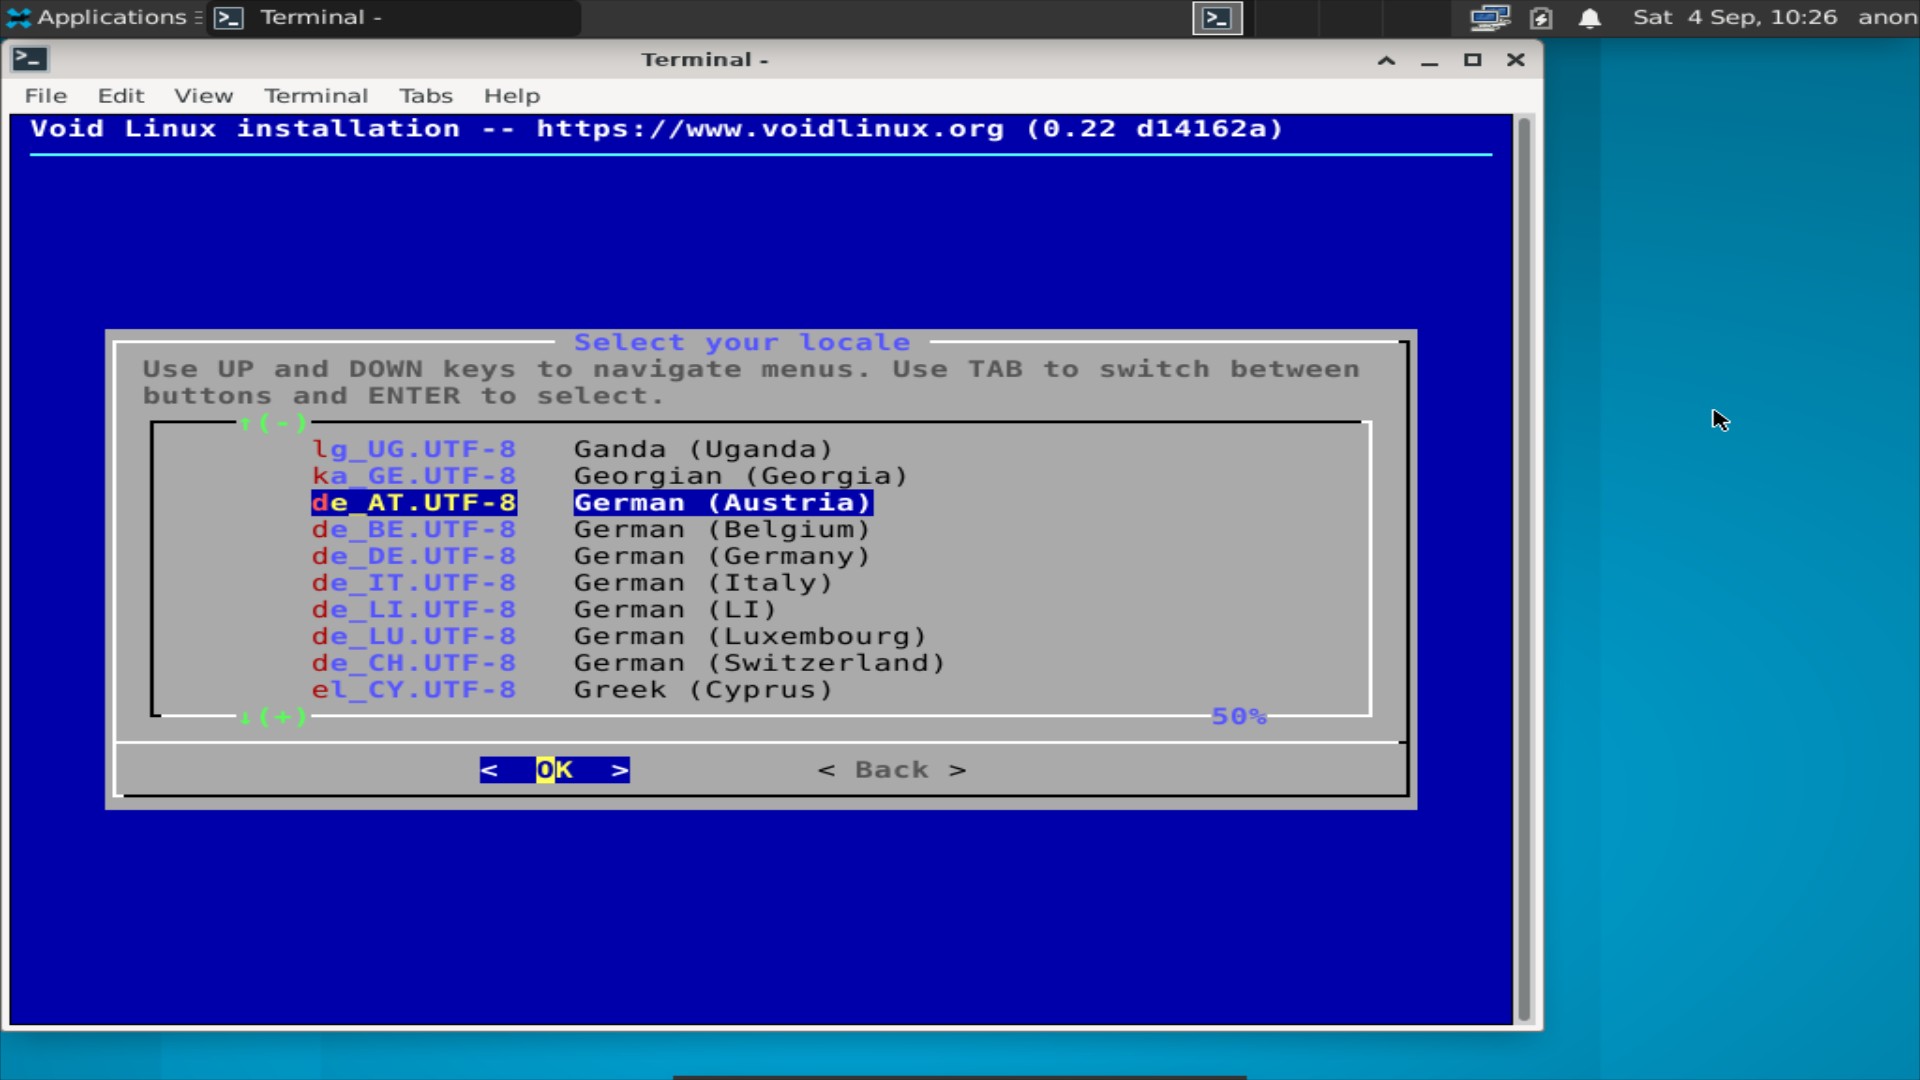Open the Help menu
The width and height of the screenshot is (1920, 1080).
511,96
